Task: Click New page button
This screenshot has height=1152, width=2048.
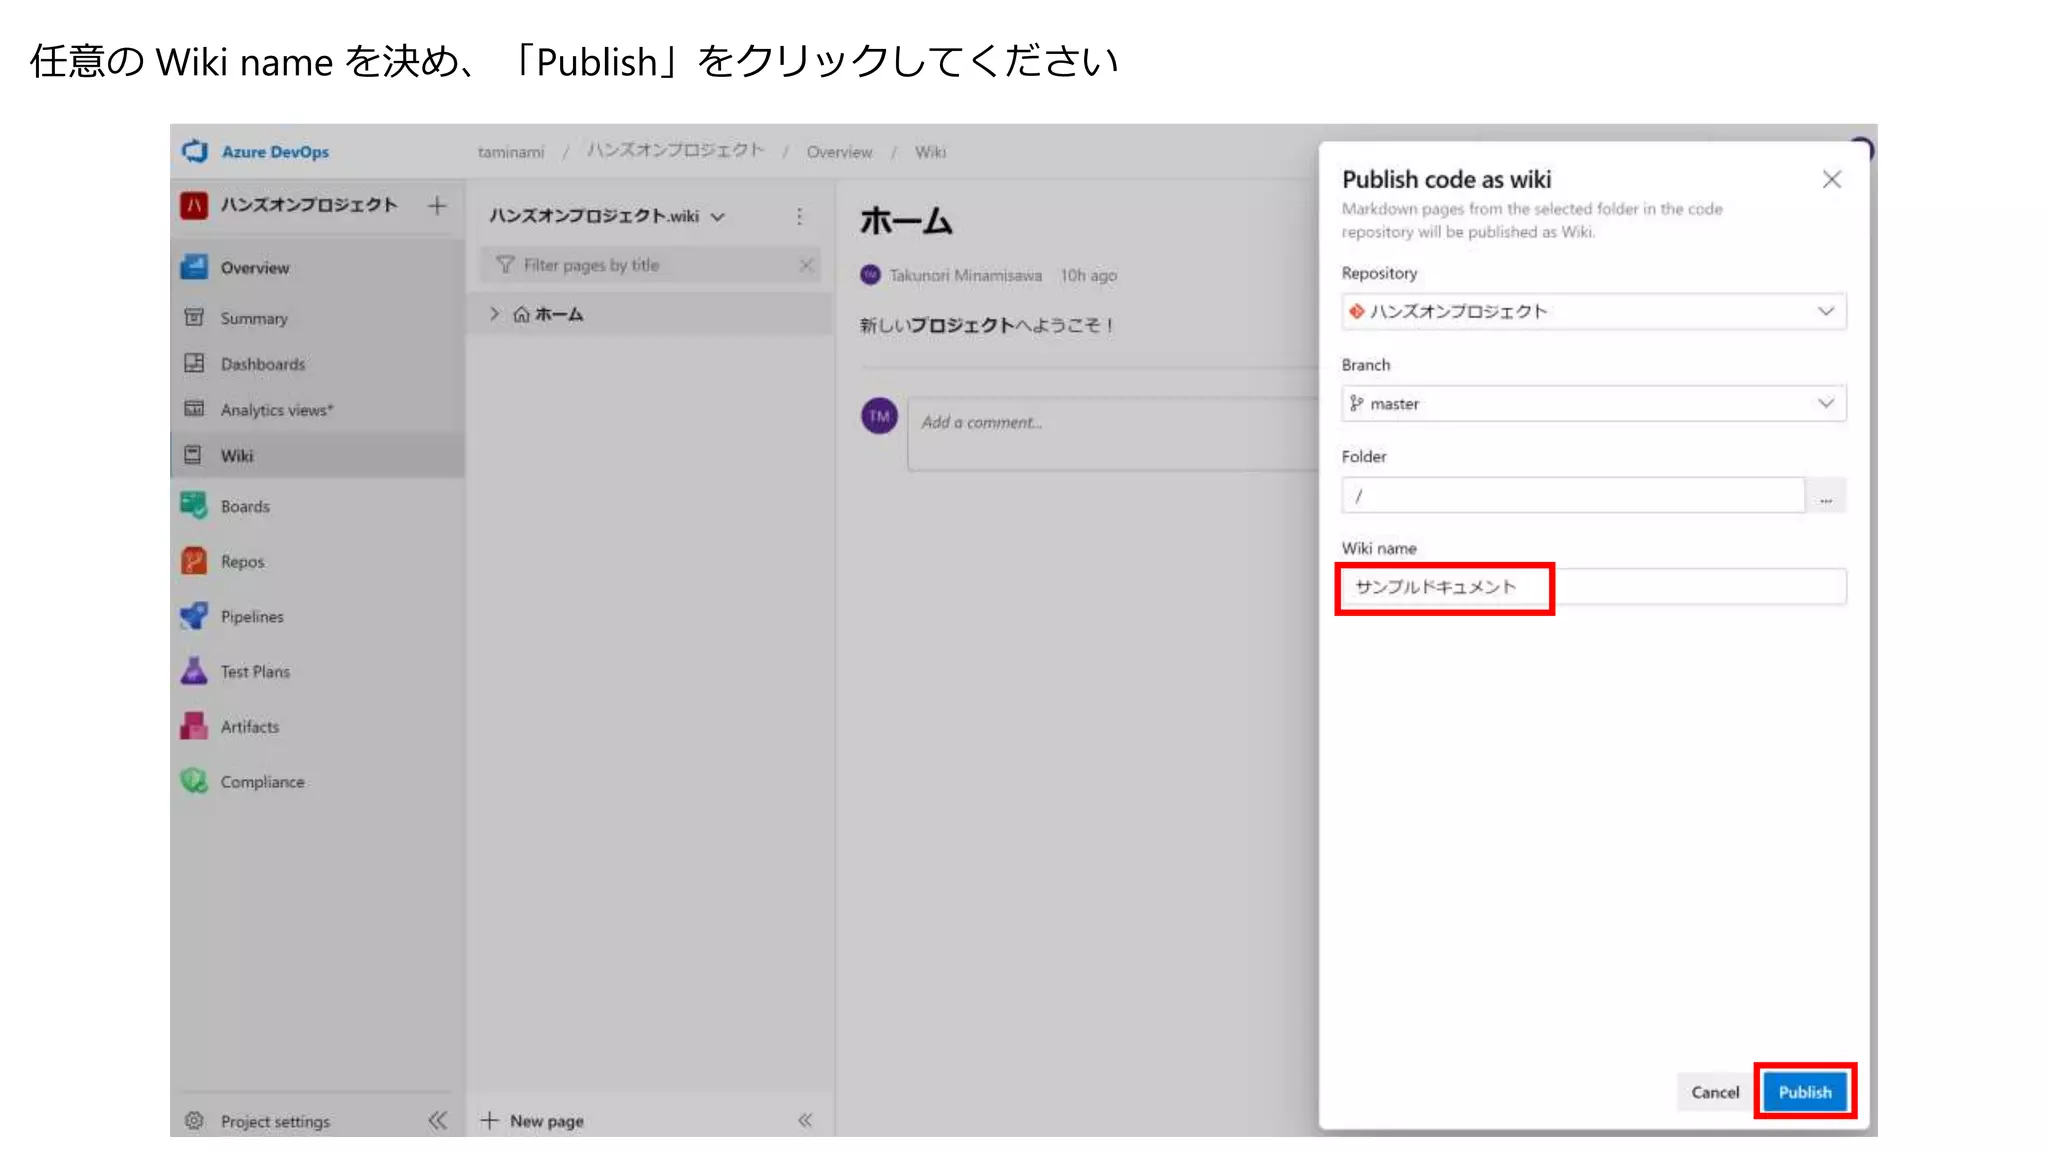Action: (x=532, y=1121)
